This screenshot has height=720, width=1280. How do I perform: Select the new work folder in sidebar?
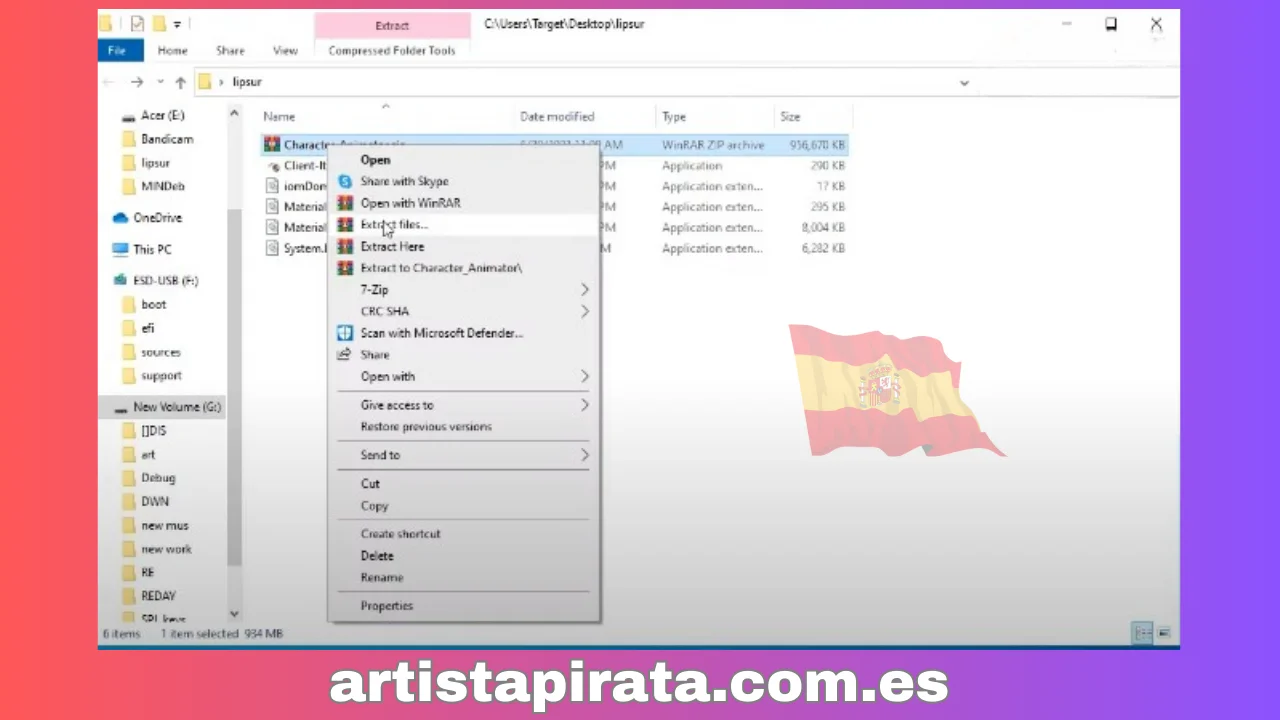(166, 549)
